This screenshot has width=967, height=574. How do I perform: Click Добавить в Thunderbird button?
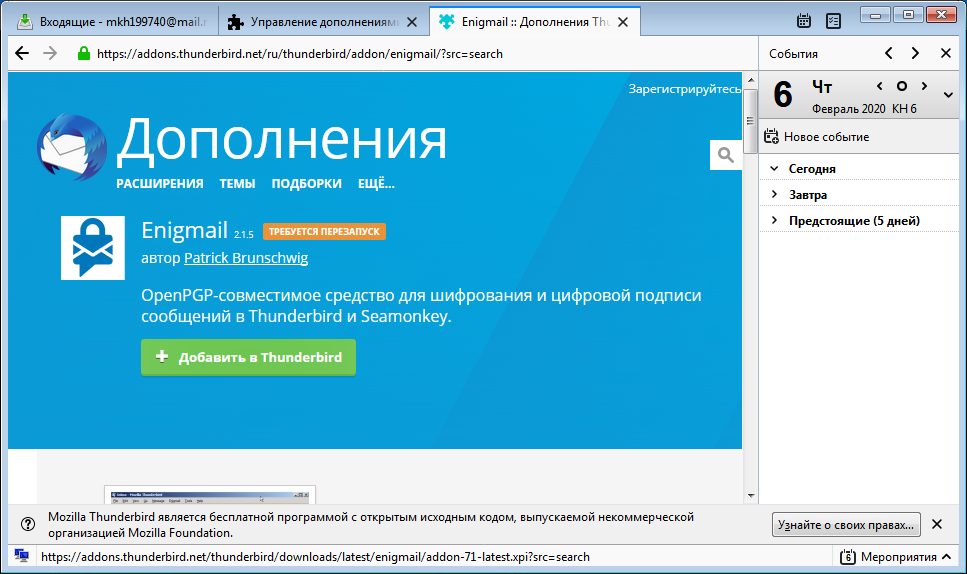pos(249,357)
